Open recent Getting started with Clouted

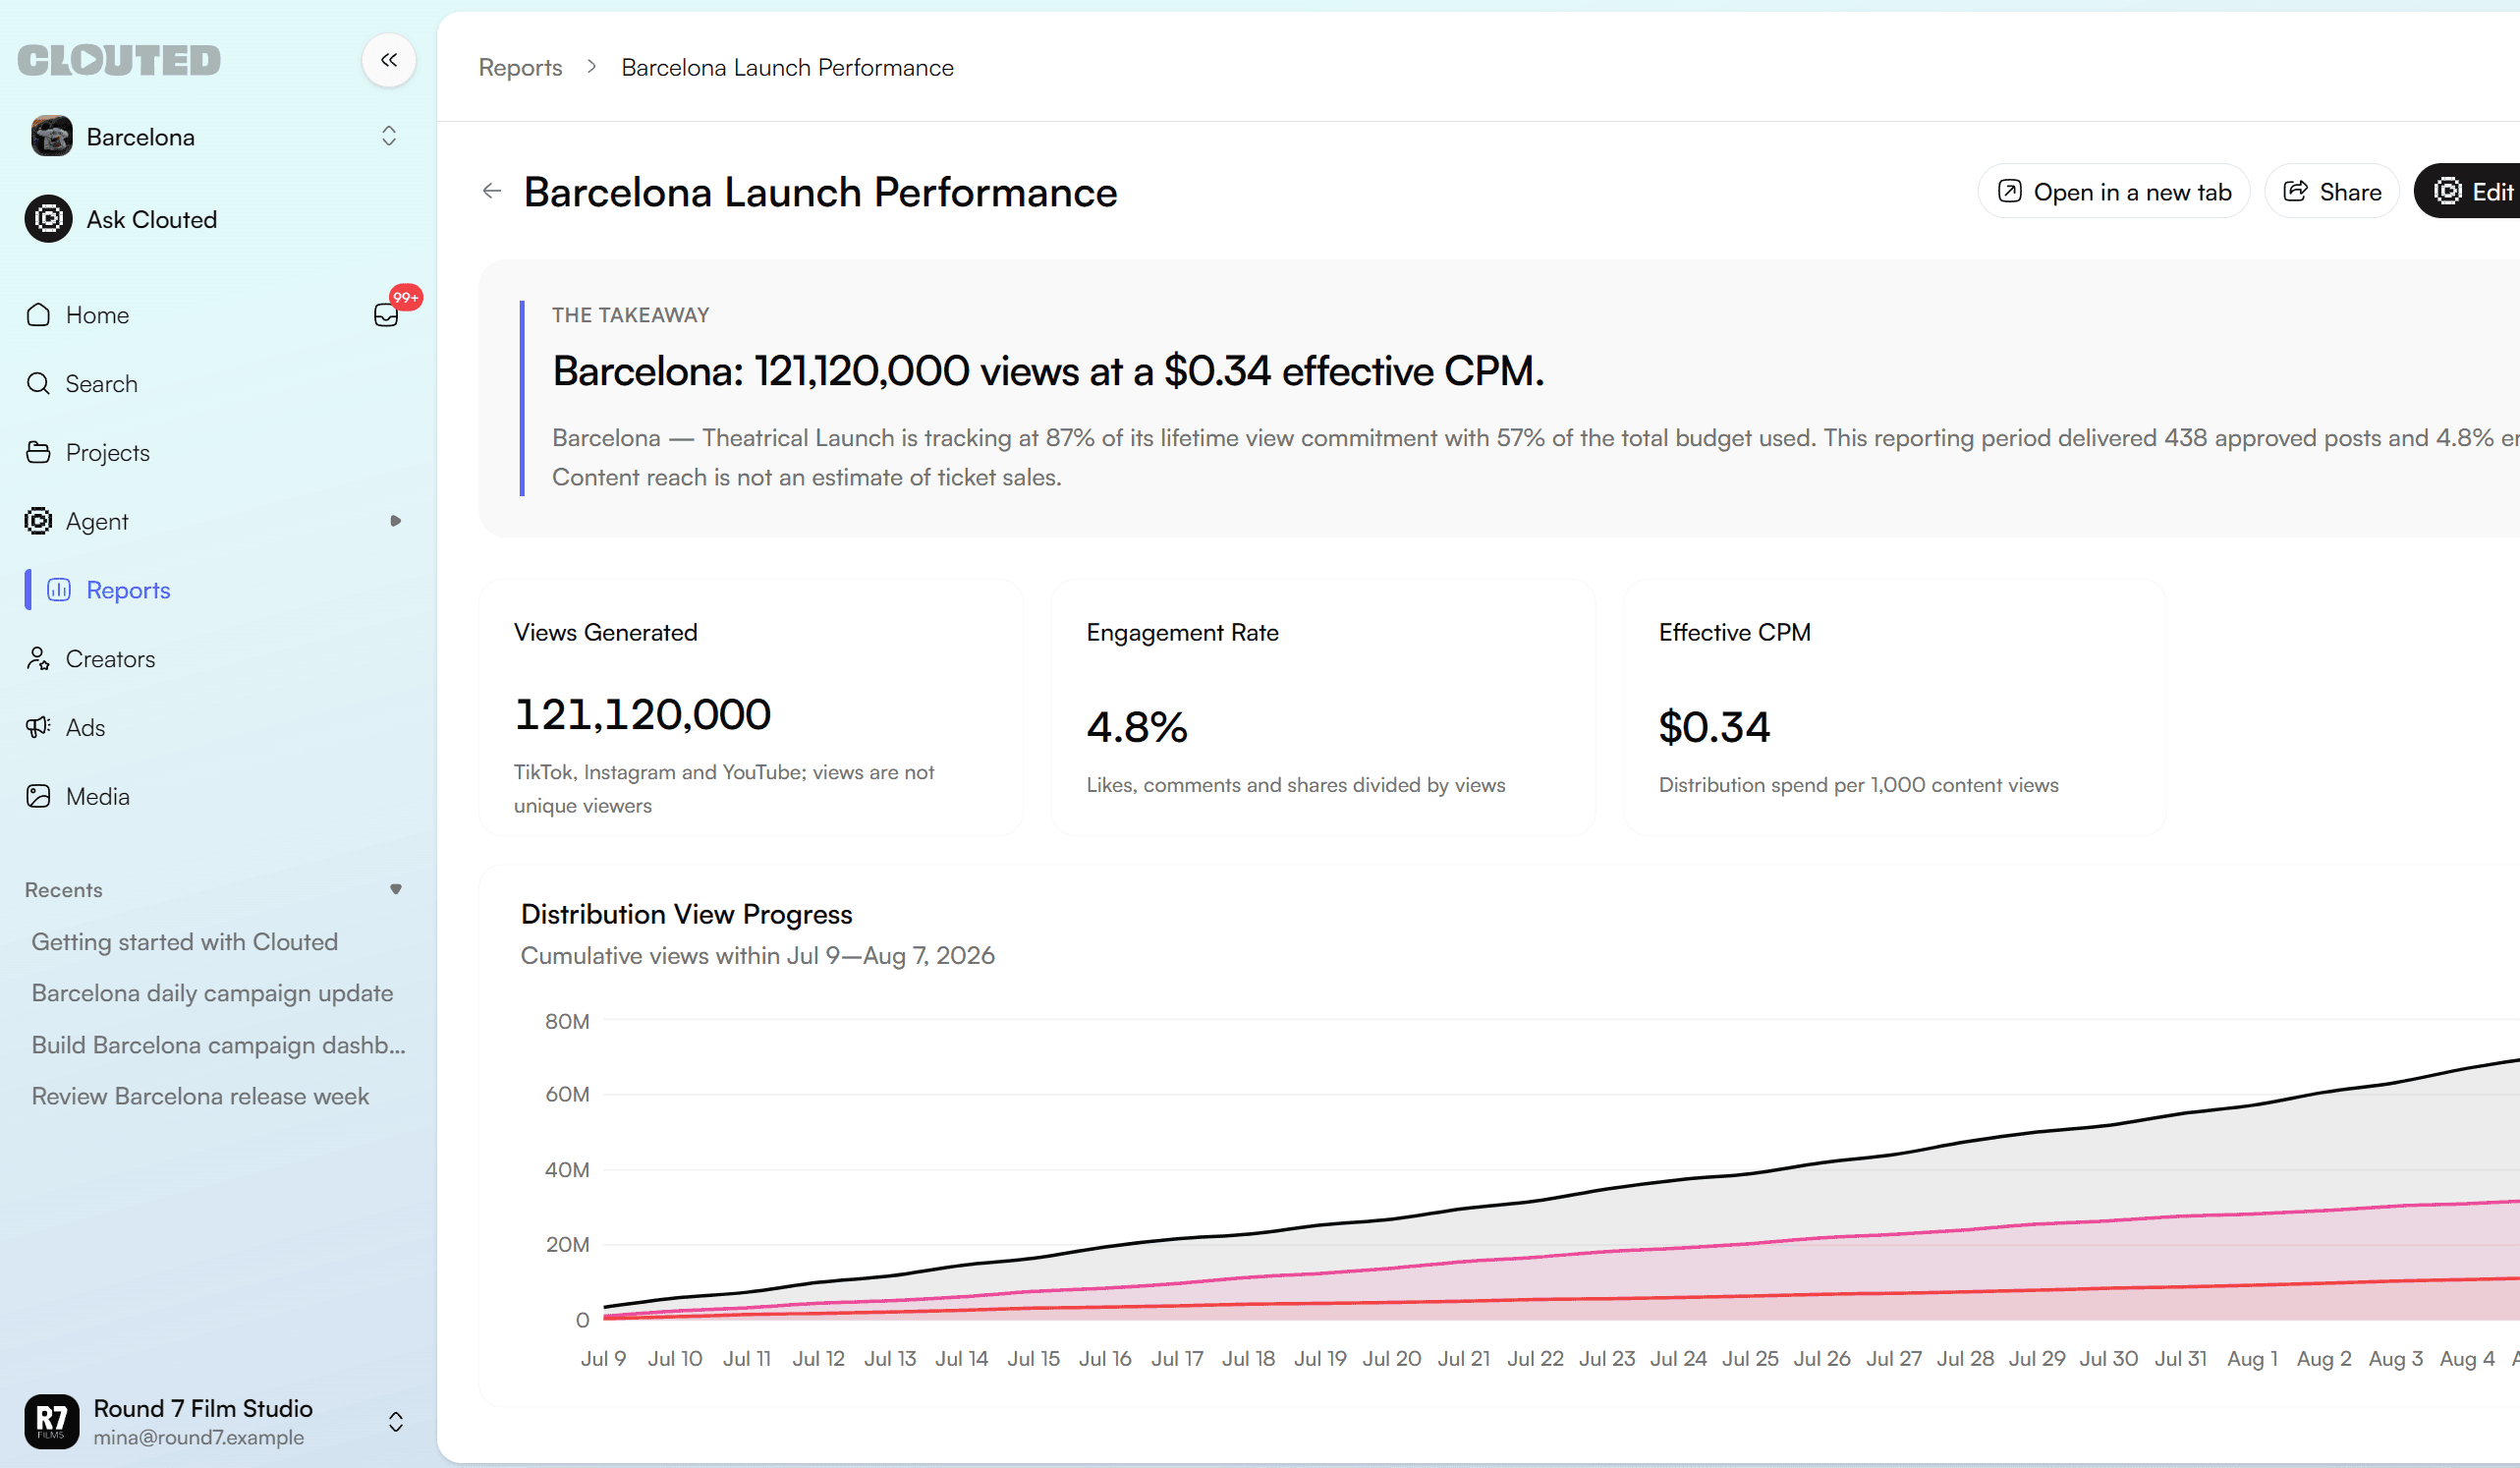[x=185, y=942]
